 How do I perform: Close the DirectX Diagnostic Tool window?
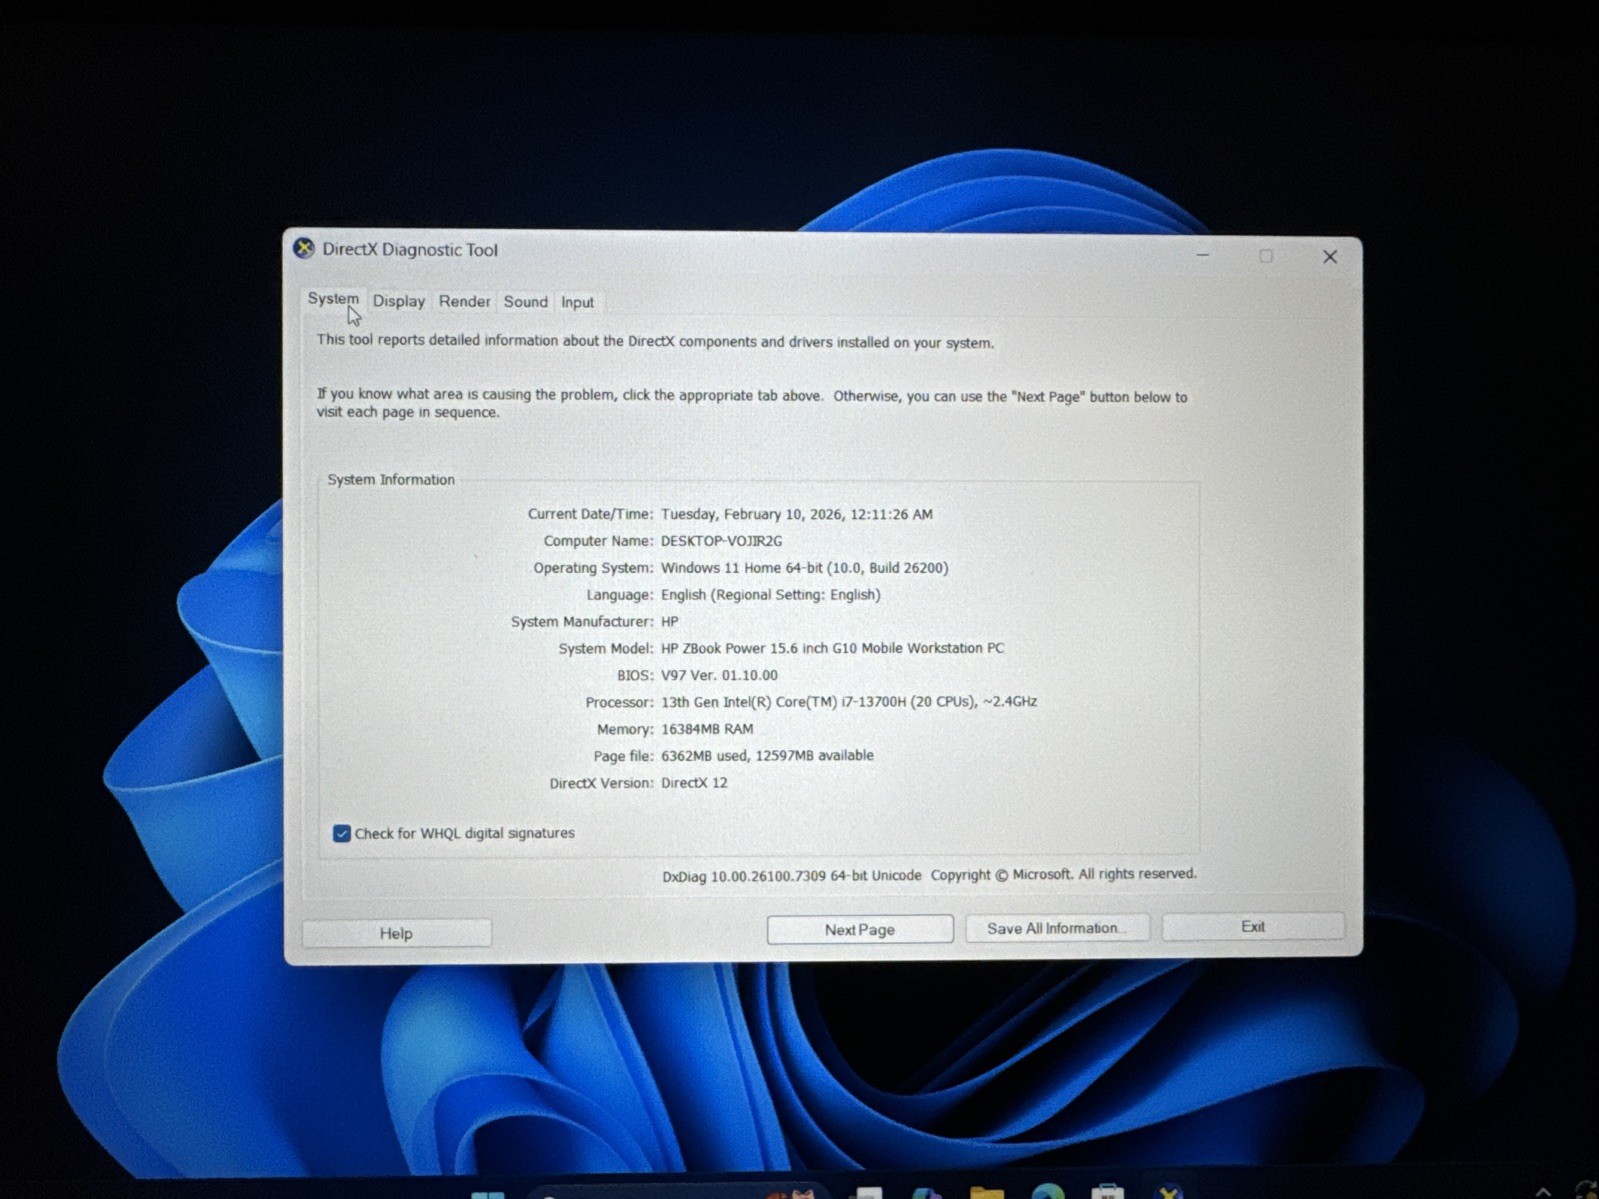(x=1330, y=257)
